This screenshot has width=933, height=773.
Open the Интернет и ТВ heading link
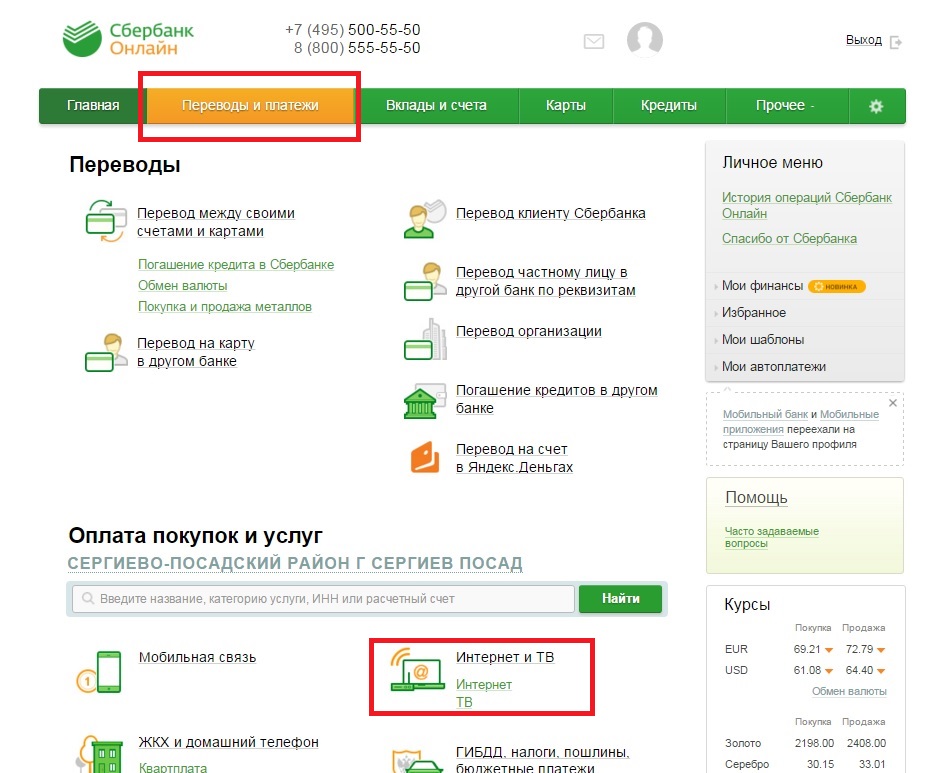(x=505, y=658)
